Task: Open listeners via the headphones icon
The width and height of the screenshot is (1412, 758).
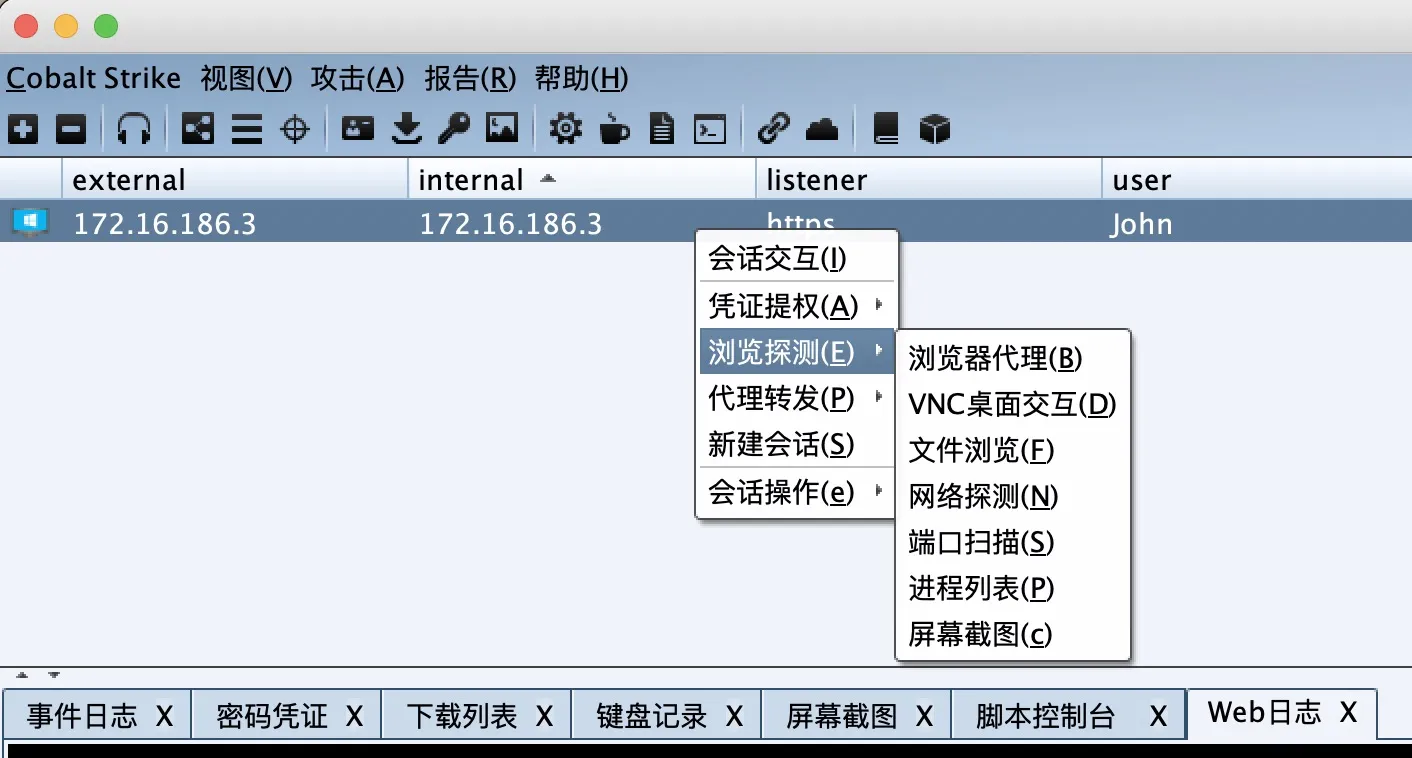Action: coord(134,128)
